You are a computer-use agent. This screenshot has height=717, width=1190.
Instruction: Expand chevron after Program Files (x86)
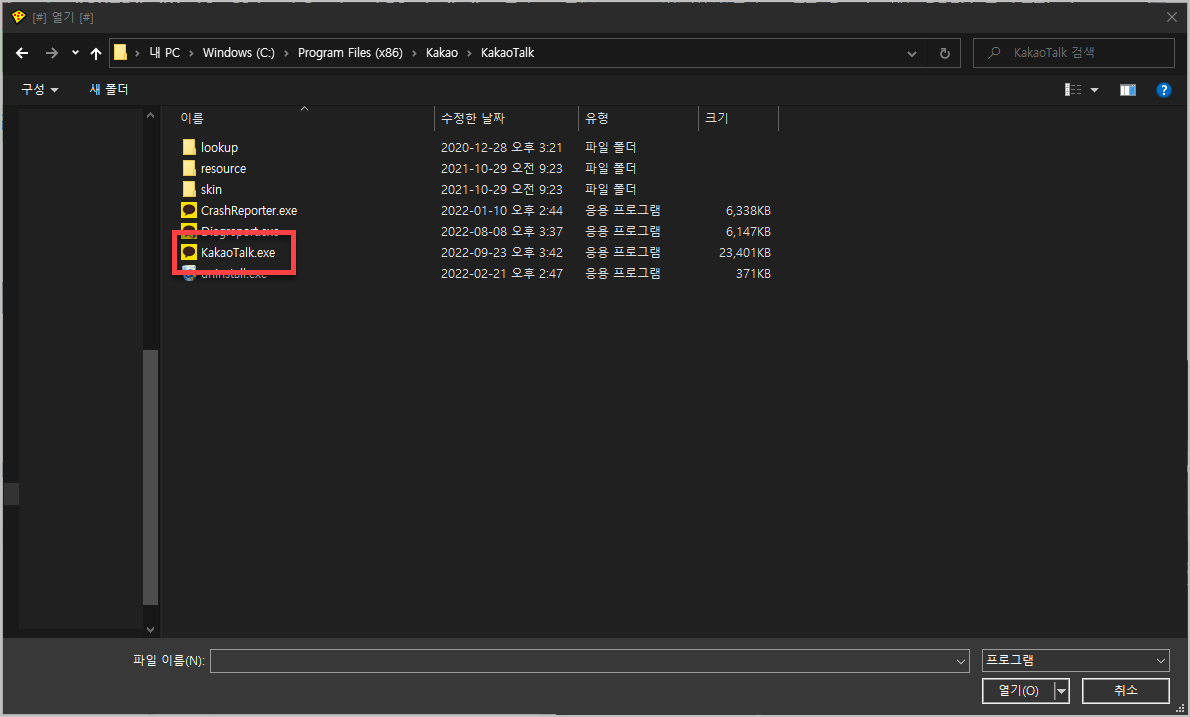click(x=414, y=53)
